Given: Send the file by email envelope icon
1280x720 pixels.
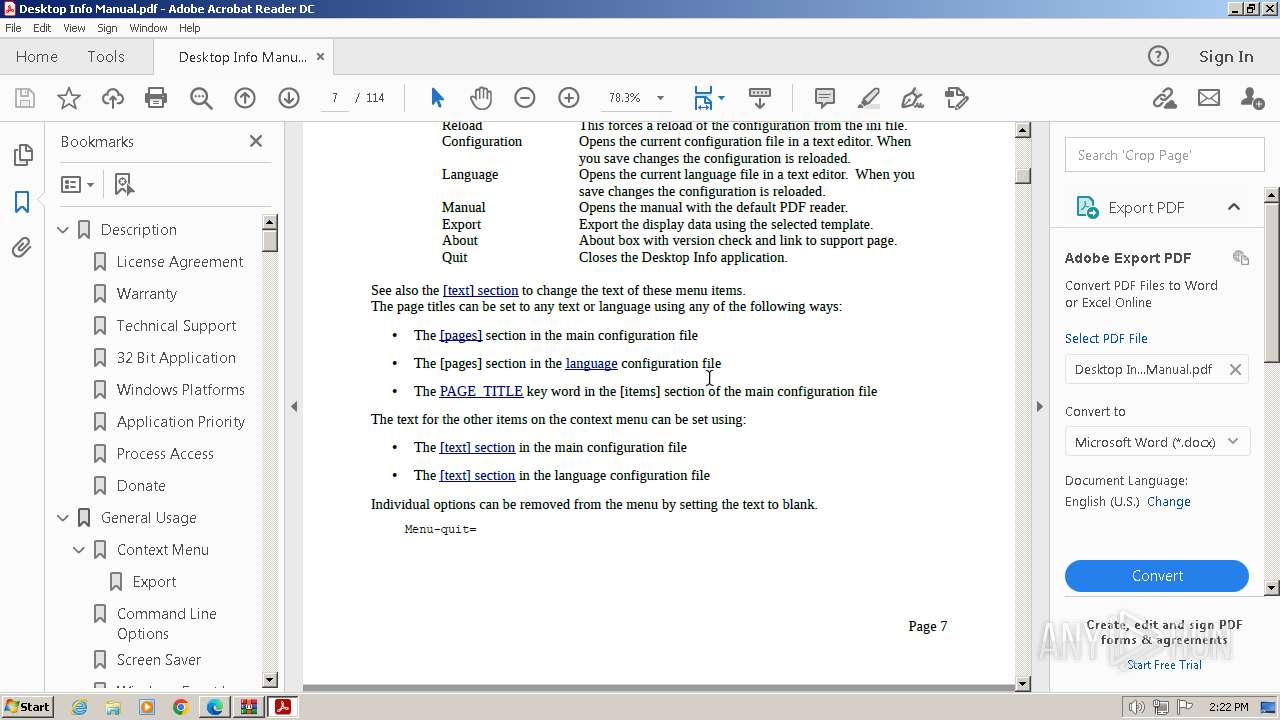Looking at the screenshot, I should 1209,98.
